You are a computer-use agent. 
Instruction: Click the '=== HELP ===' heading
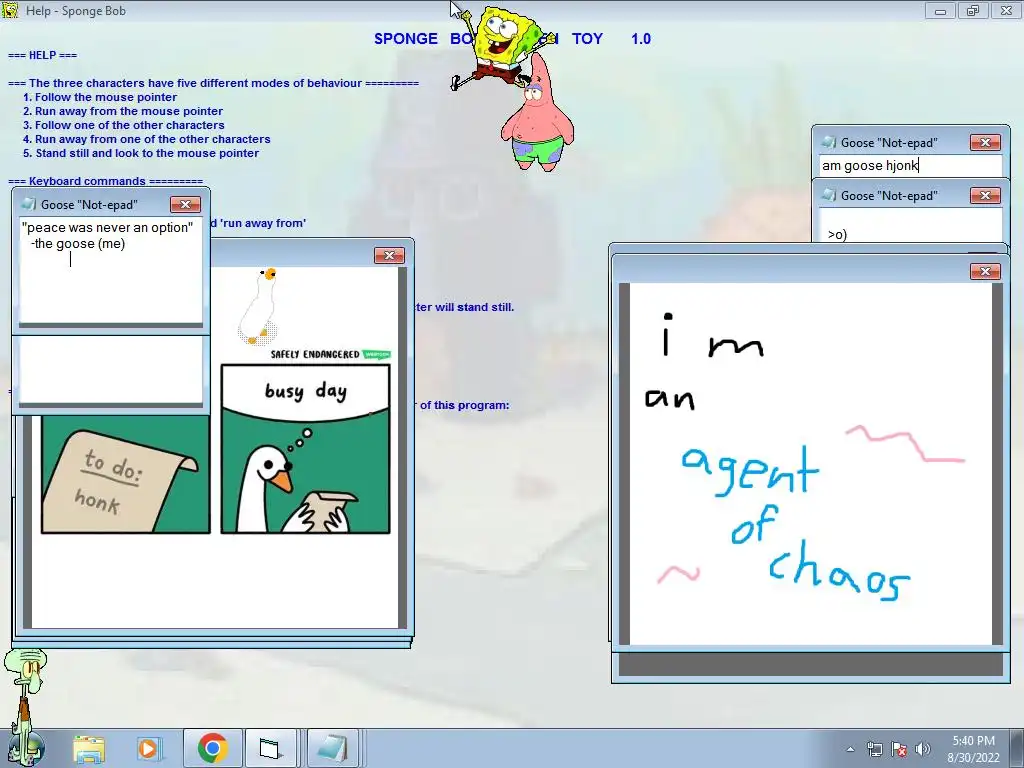pos(42,55)
